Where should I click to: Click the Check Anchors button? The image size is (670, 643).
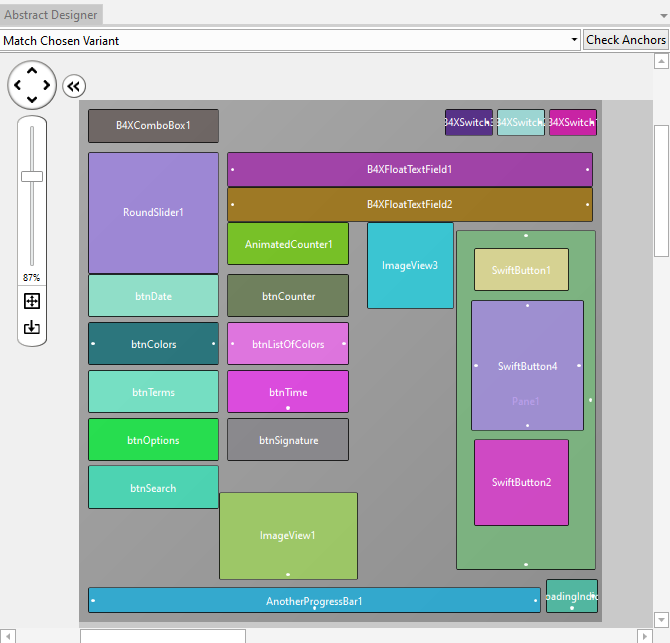626,40
